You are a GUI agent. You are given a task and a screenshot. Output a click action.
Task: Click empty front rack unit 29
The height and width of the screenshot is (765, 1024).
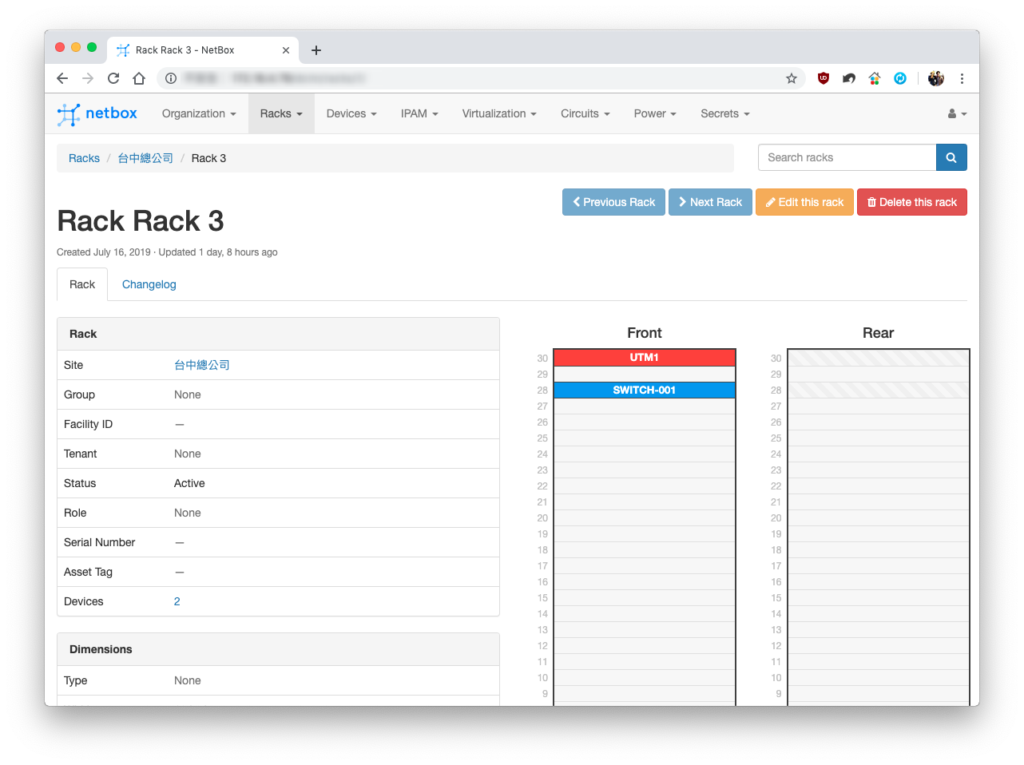pos(645,374)
